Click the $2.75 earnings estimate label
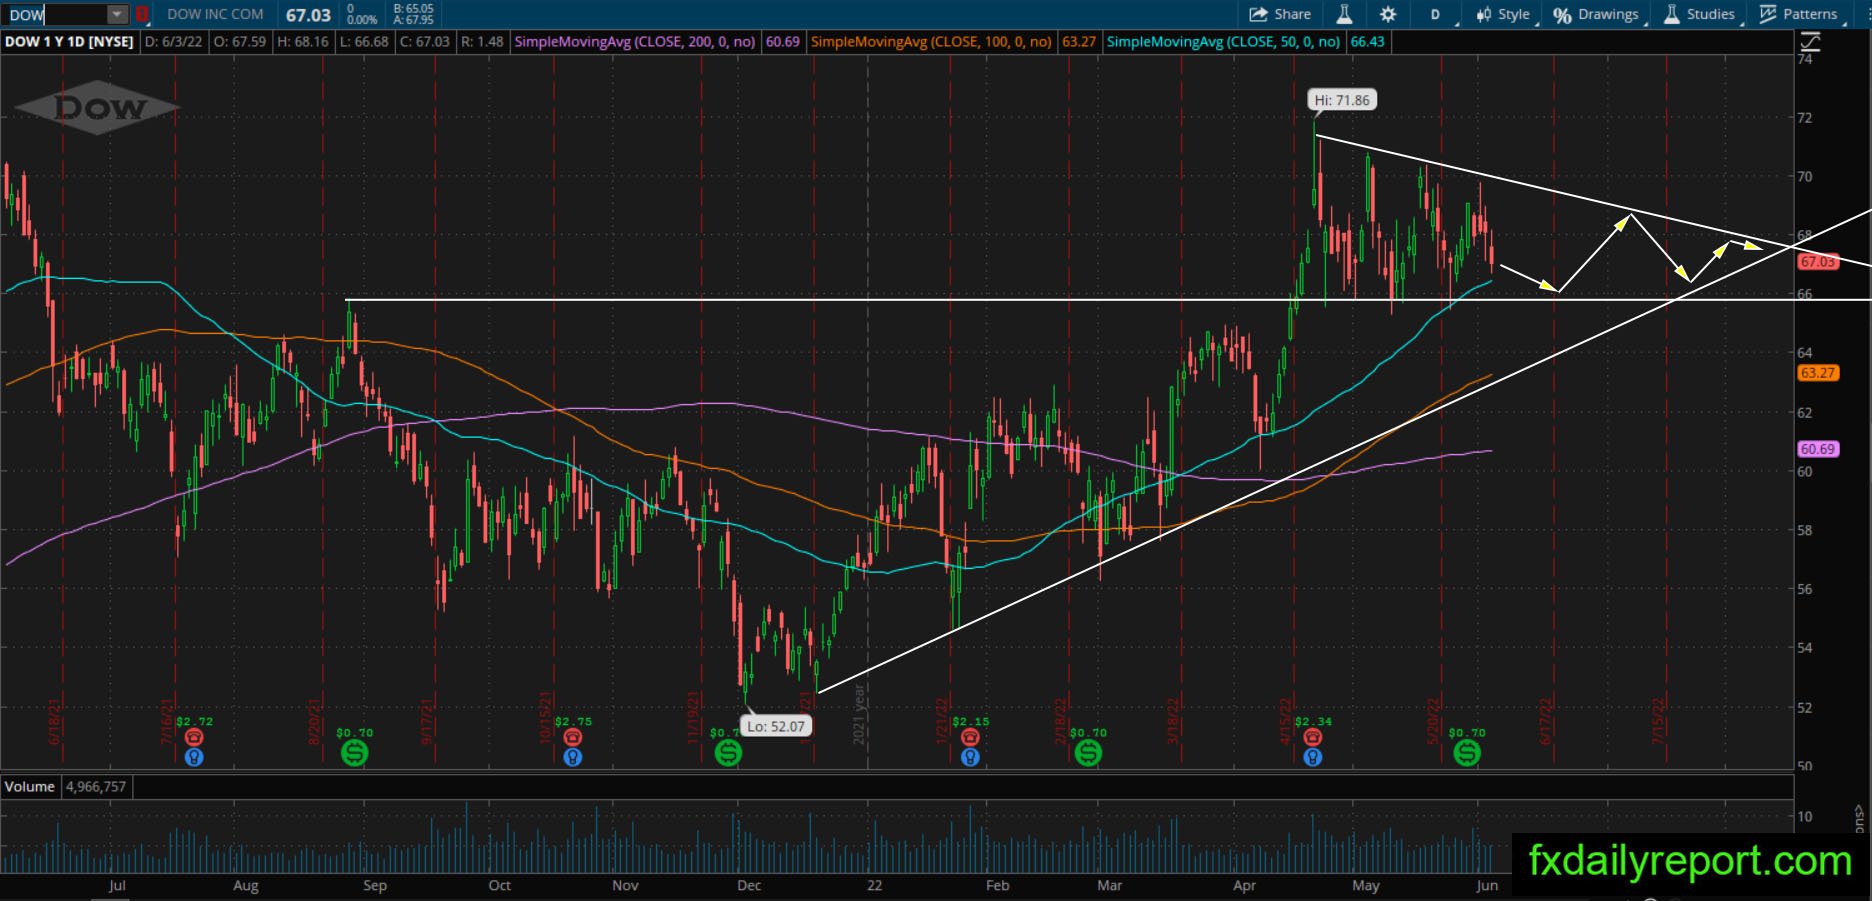 point(573,721)
